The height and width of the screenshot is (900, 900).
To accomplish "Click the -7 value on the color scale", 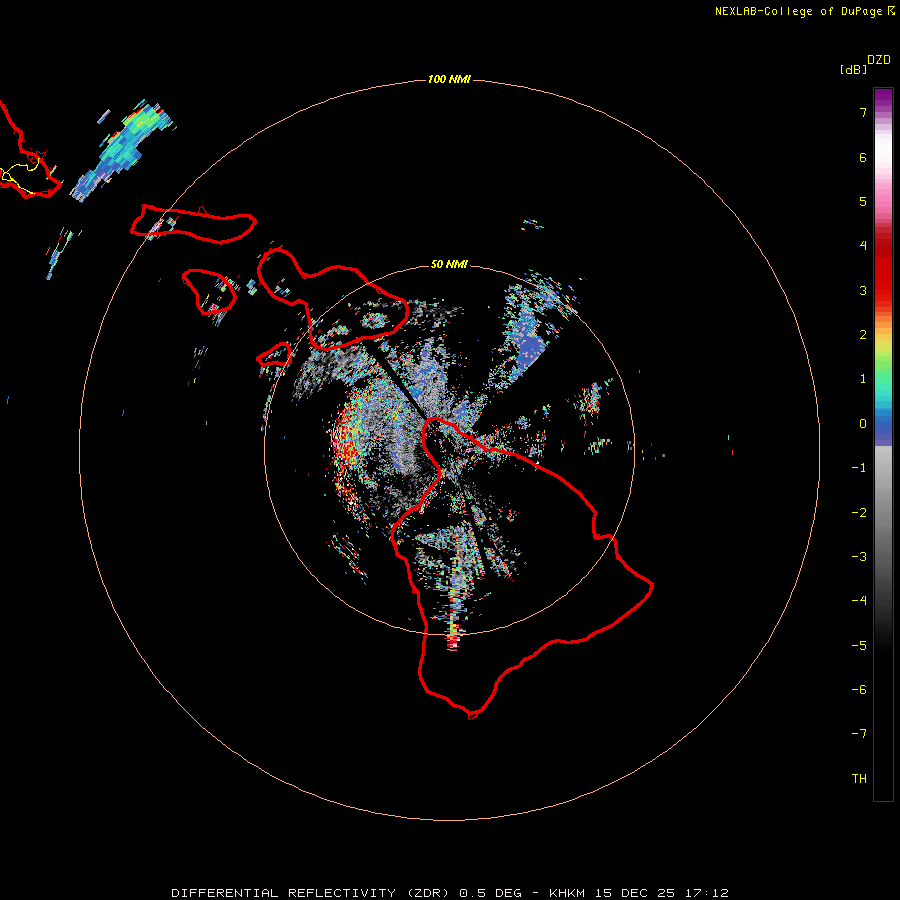I will pos(859,734).
